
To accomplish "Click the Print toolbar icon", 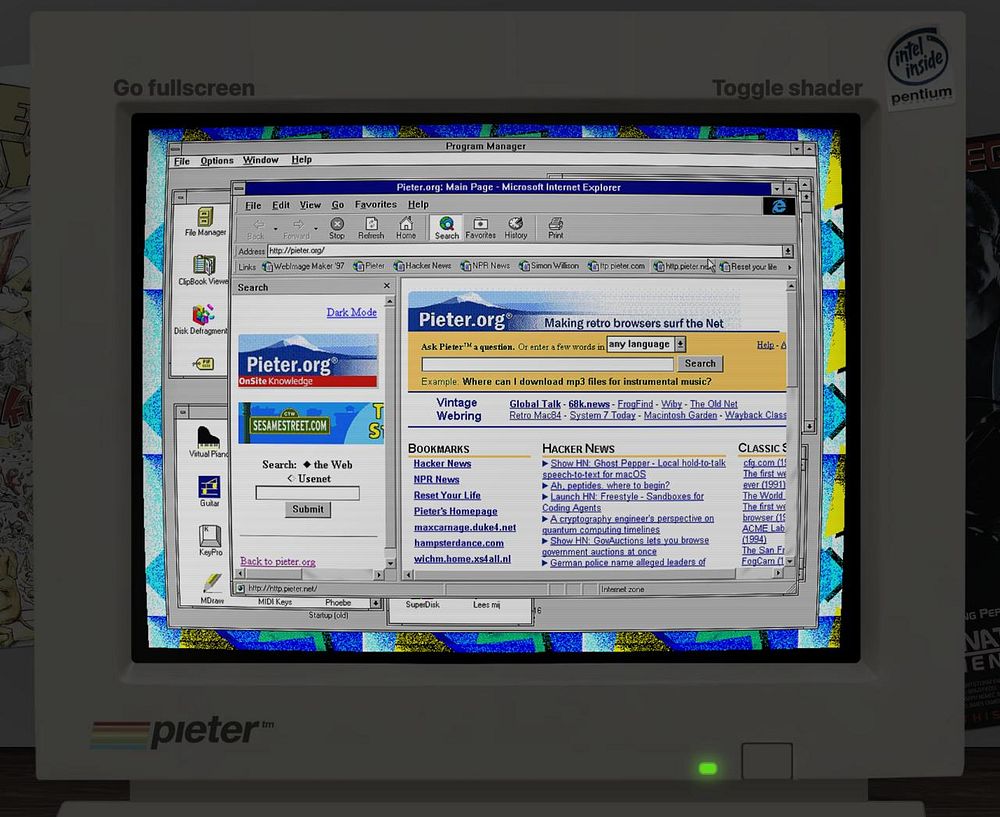I will point(555,228).
